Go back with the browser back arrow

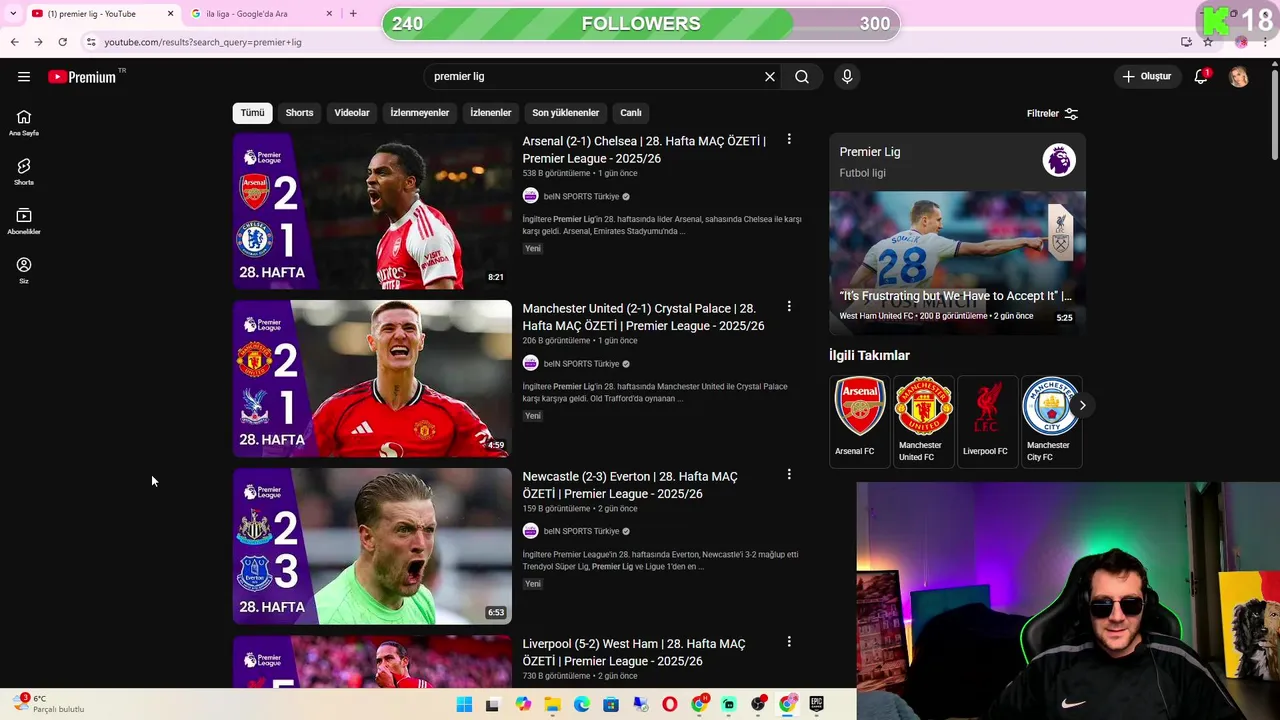click(x=14, y=42)
